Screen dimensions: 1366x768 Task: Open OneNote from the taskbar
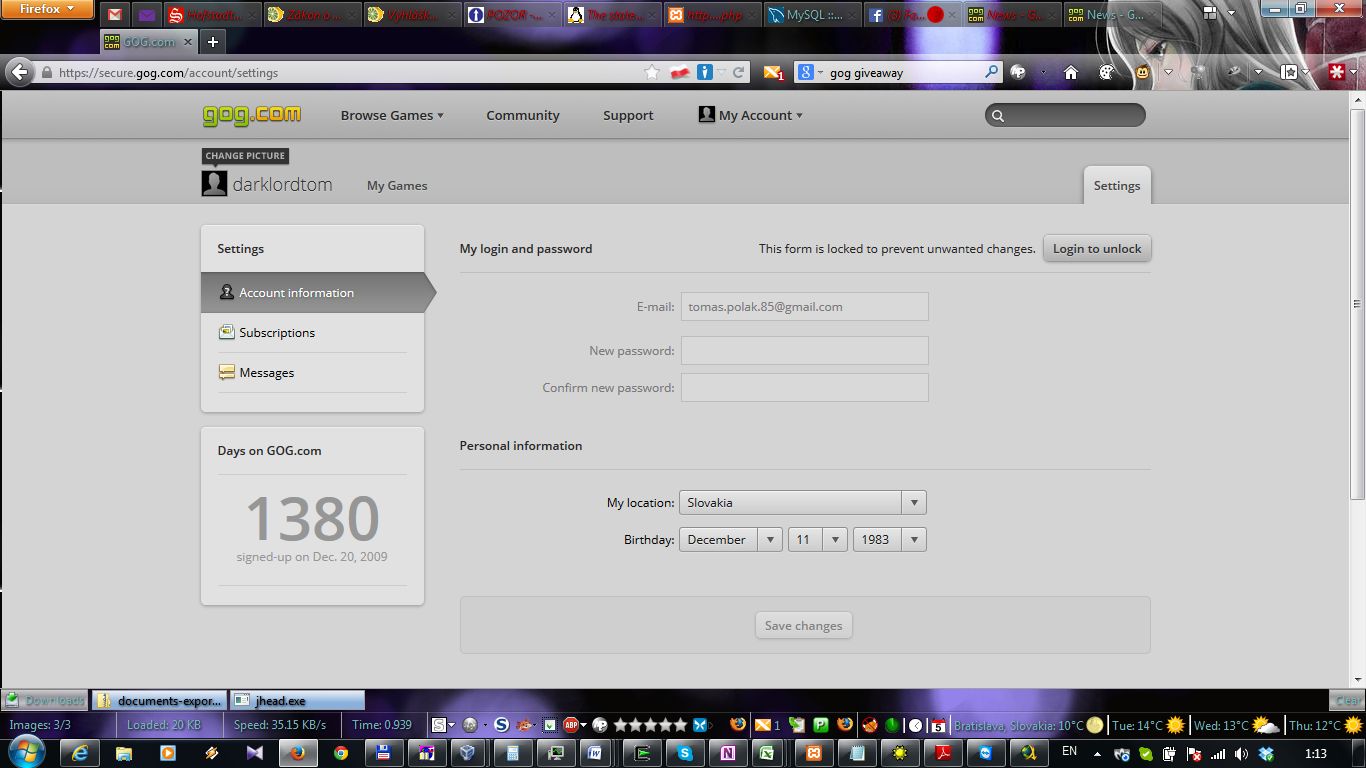pos(728,753)
